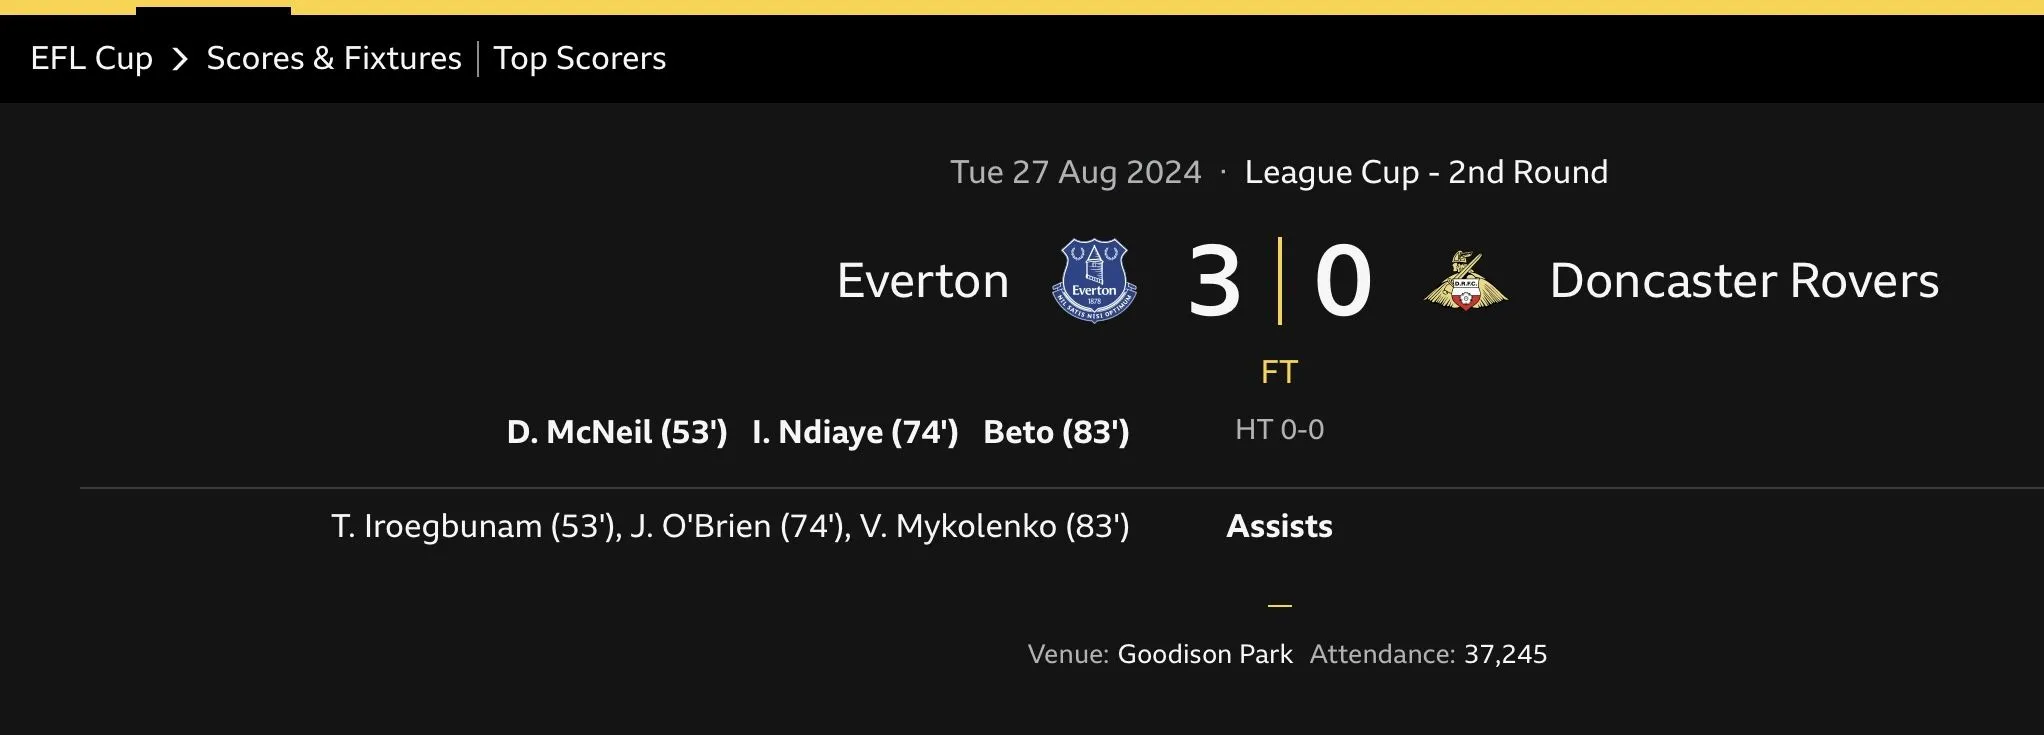Screen dimensions: 2044x735
Task: Click Doncaster's score of 0
Action: 1342,282
